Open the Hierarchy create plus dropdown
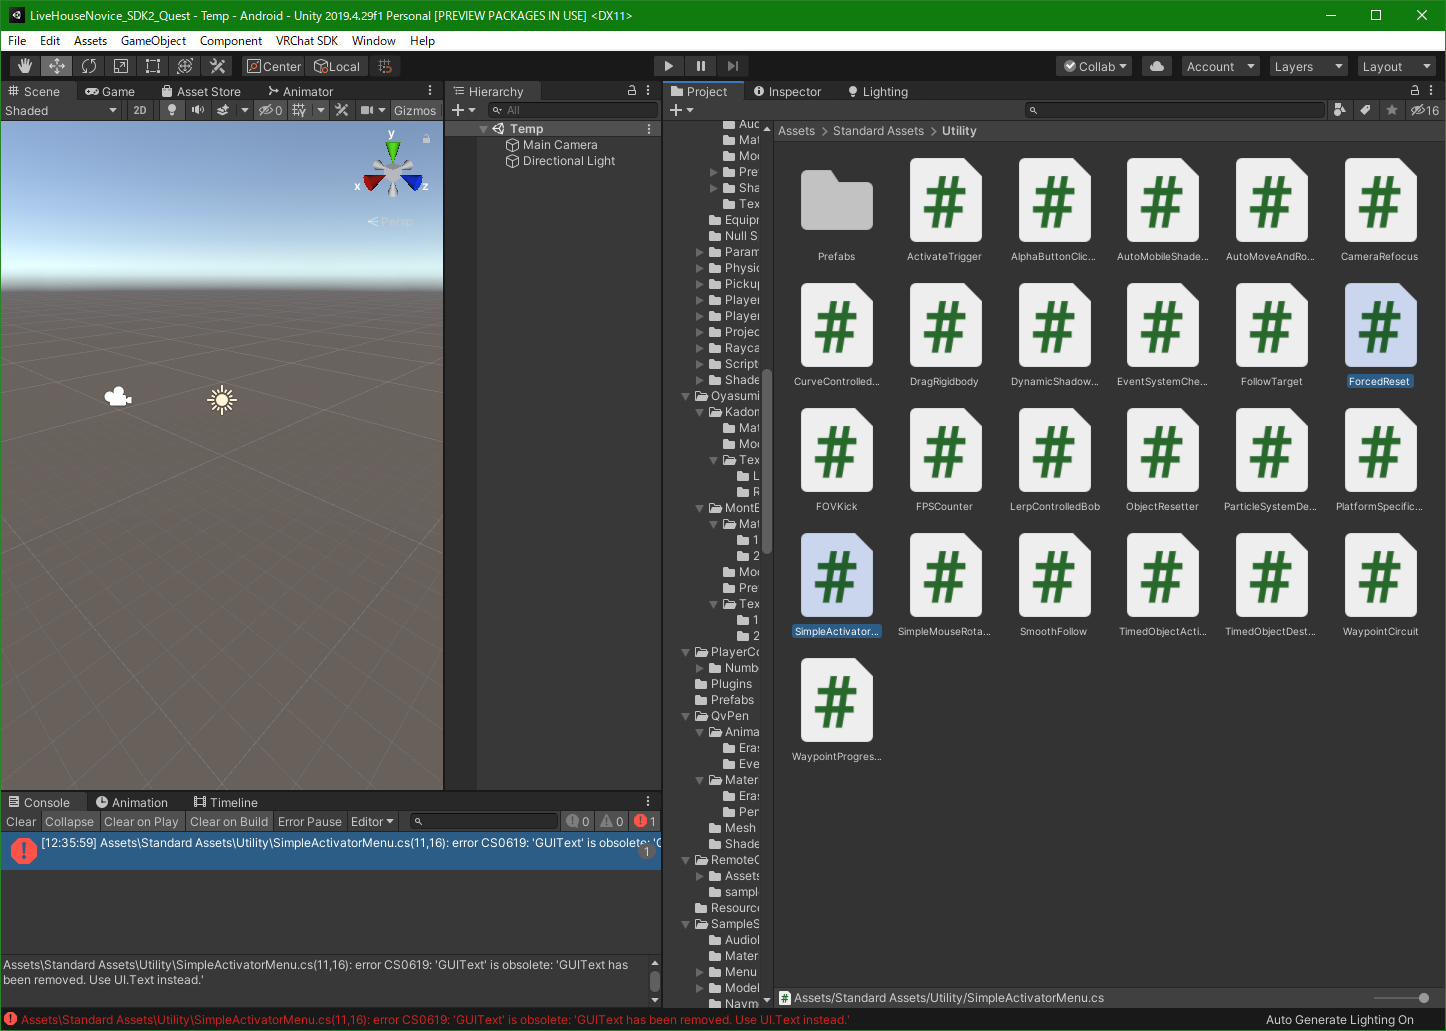 [x=464, y=110]
